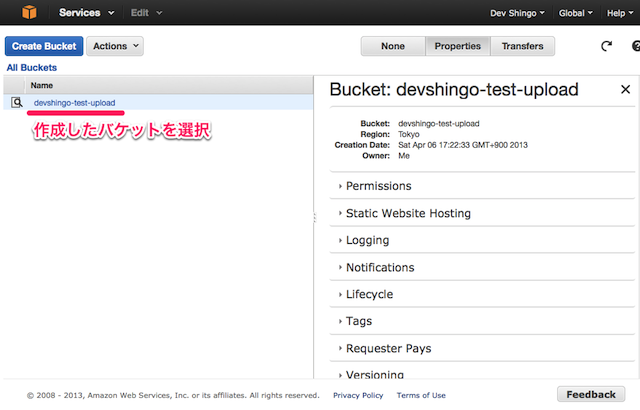Viewport: 640px width, 410px height.
Task: Open the Actions dropdown button
Action: (x=115, y=46)
